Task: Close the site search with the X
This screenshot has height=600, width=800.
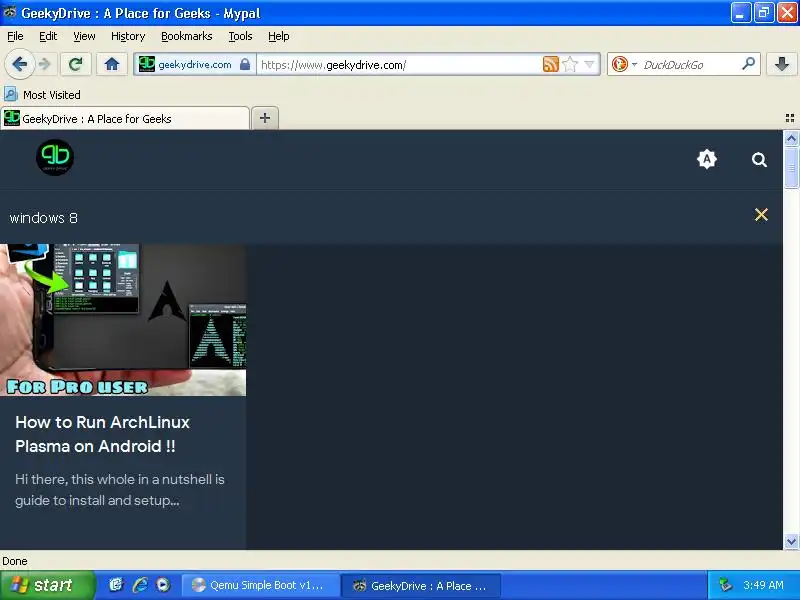Action: pyautogui.click(x=761, y=214)
